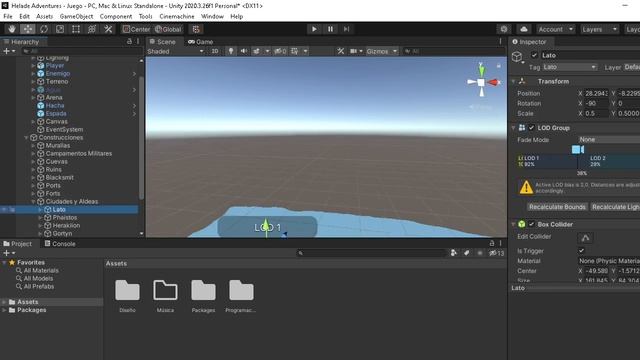Collapse the Construcciones group

click(27, 138)
